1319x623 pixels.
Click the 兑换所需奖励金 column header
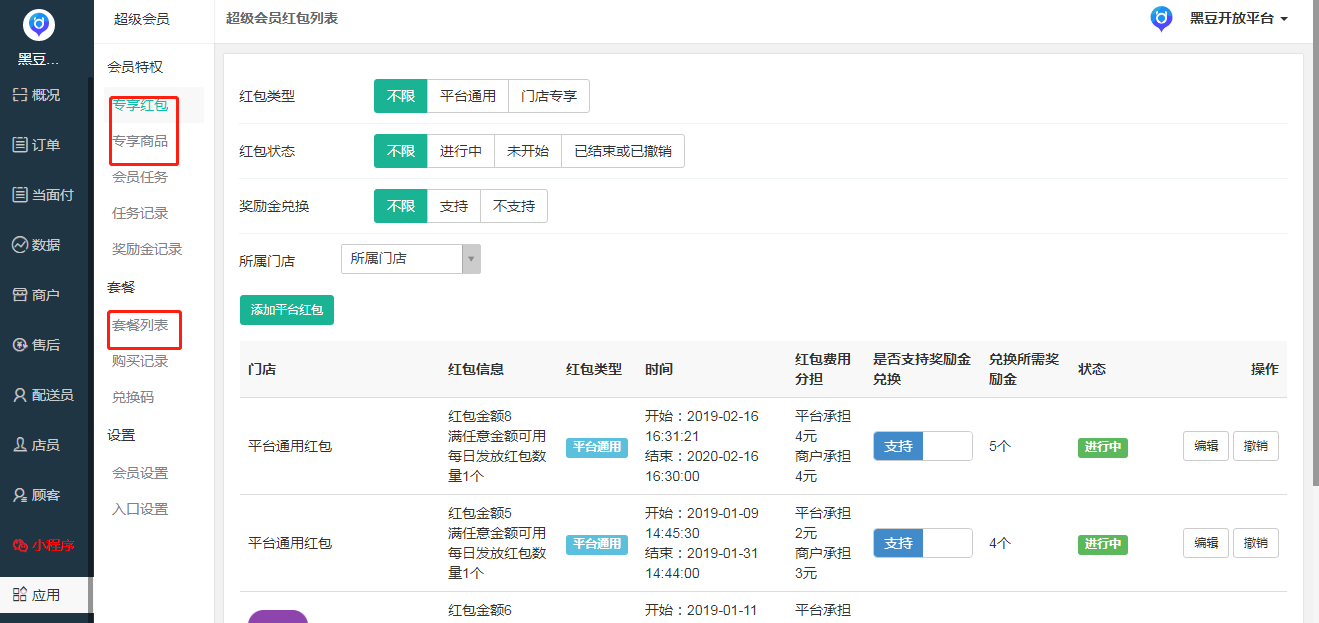point(1024,369)
